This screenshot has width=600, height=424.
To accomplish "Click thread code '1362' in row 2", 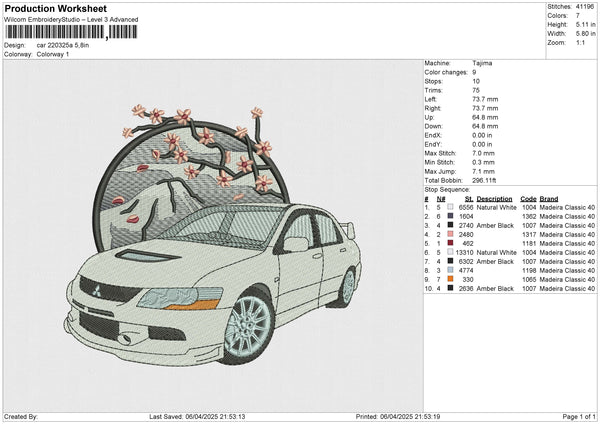I will tap(529, 216).
